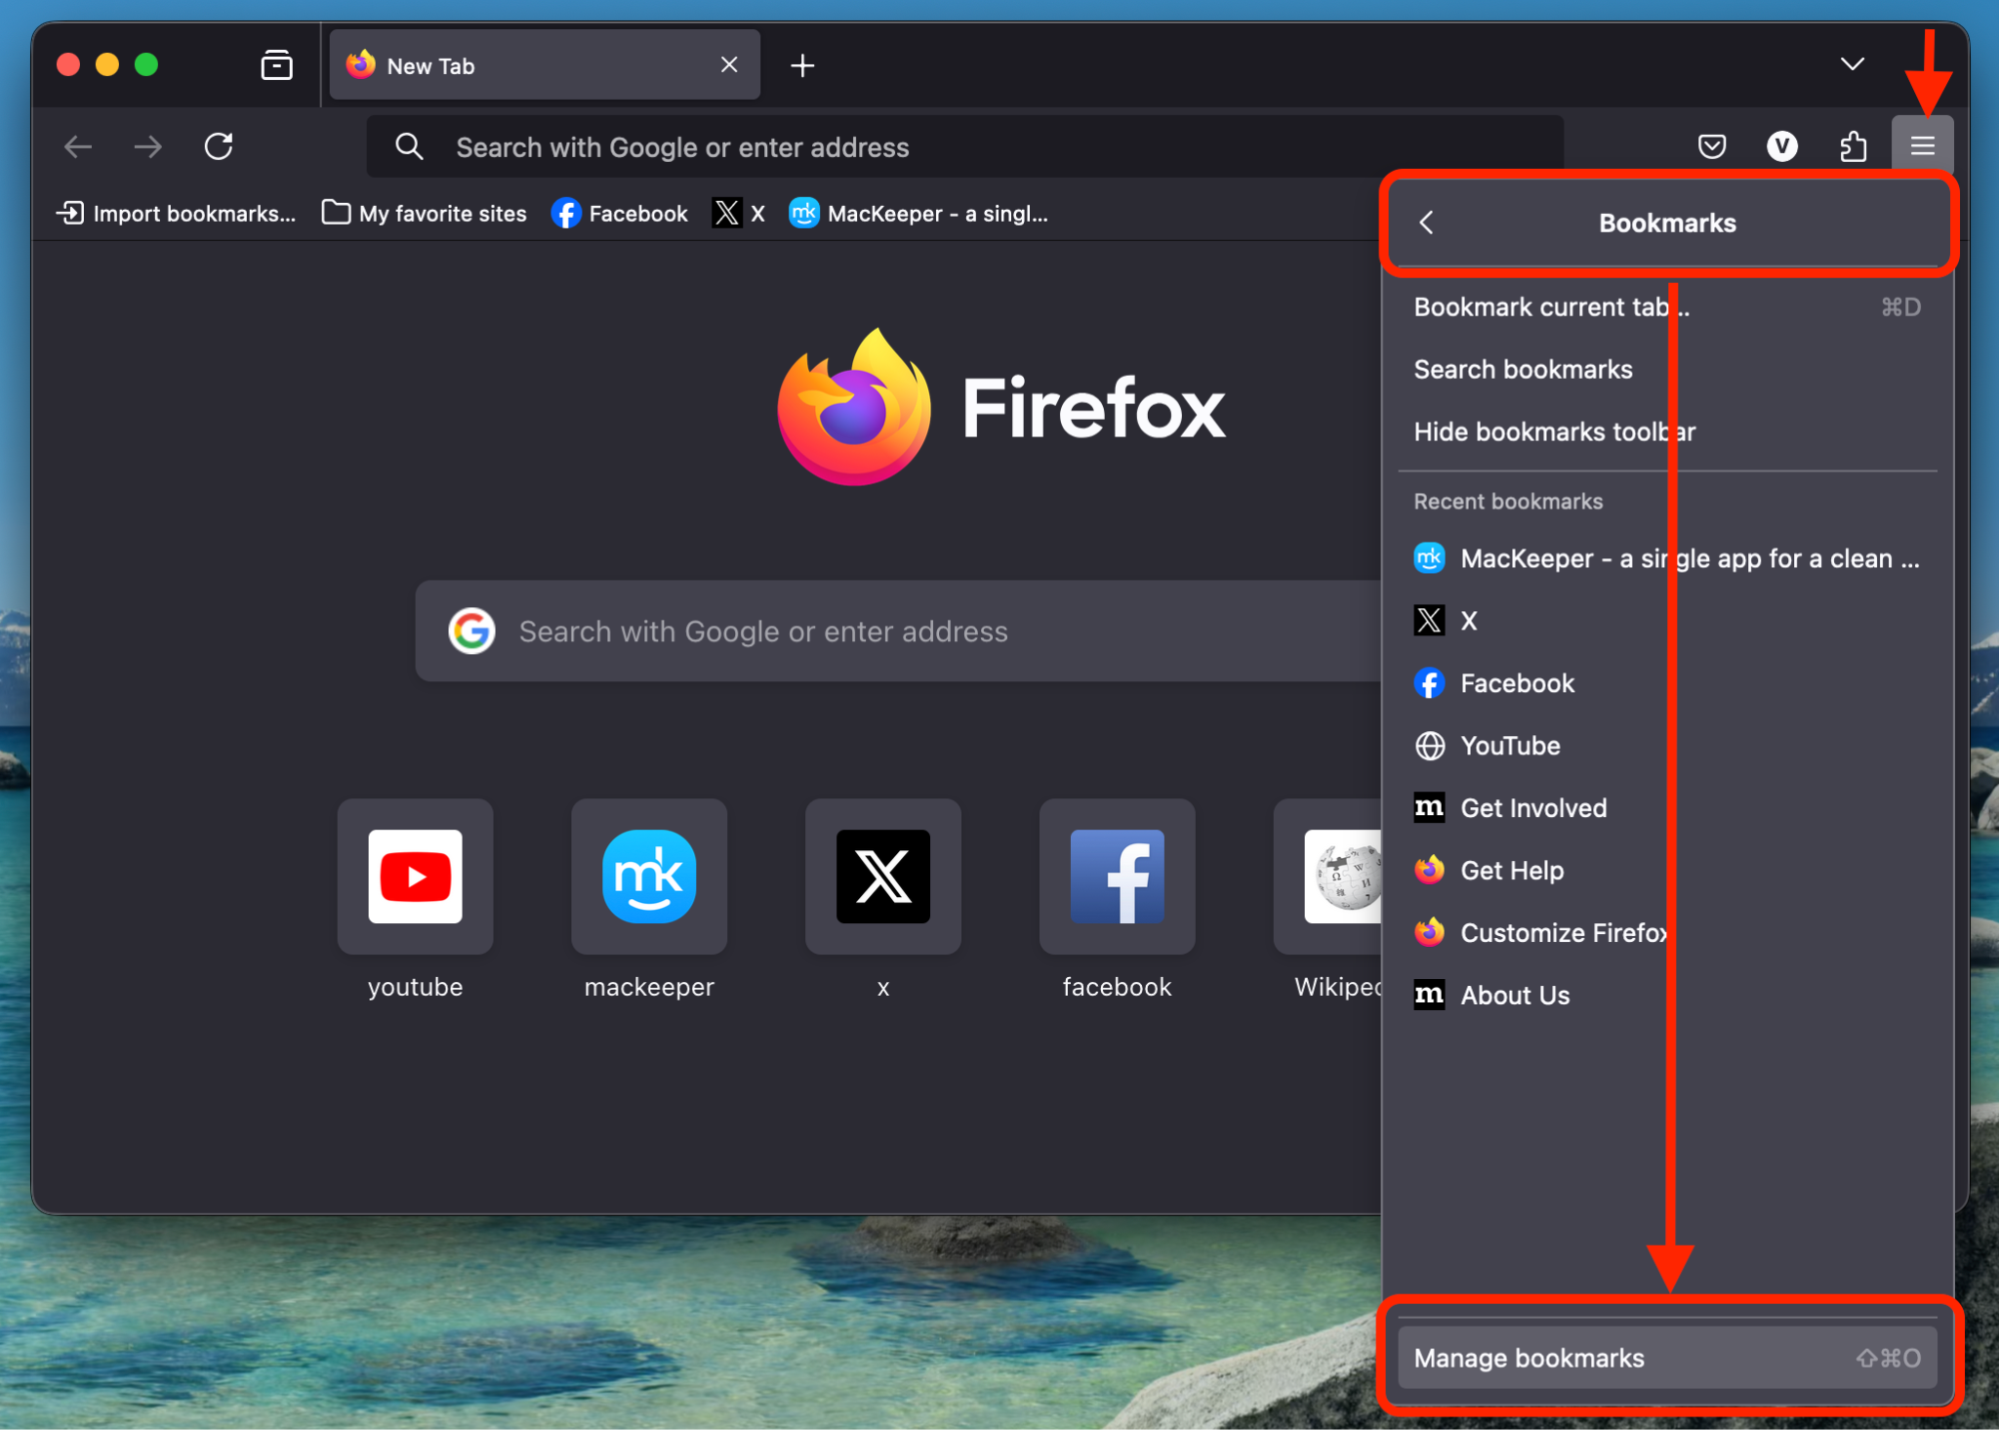The image size is (1999, 1430).
Task: Click the tab overview archive icon
Action: tap(276, 64)
